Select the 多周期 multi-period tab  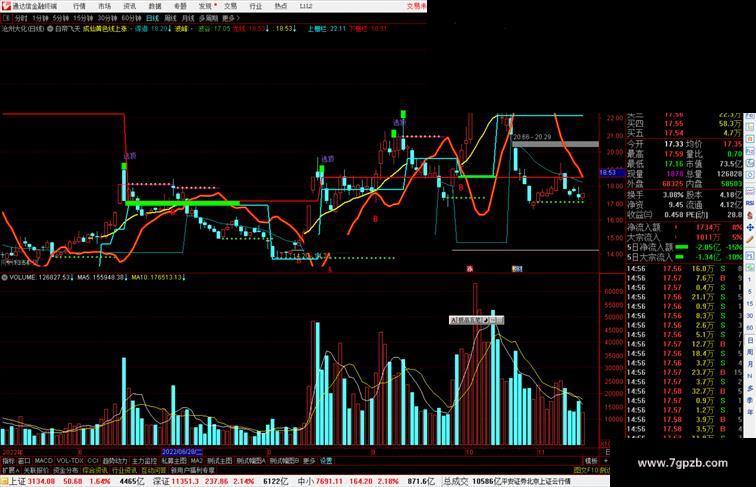208,18
